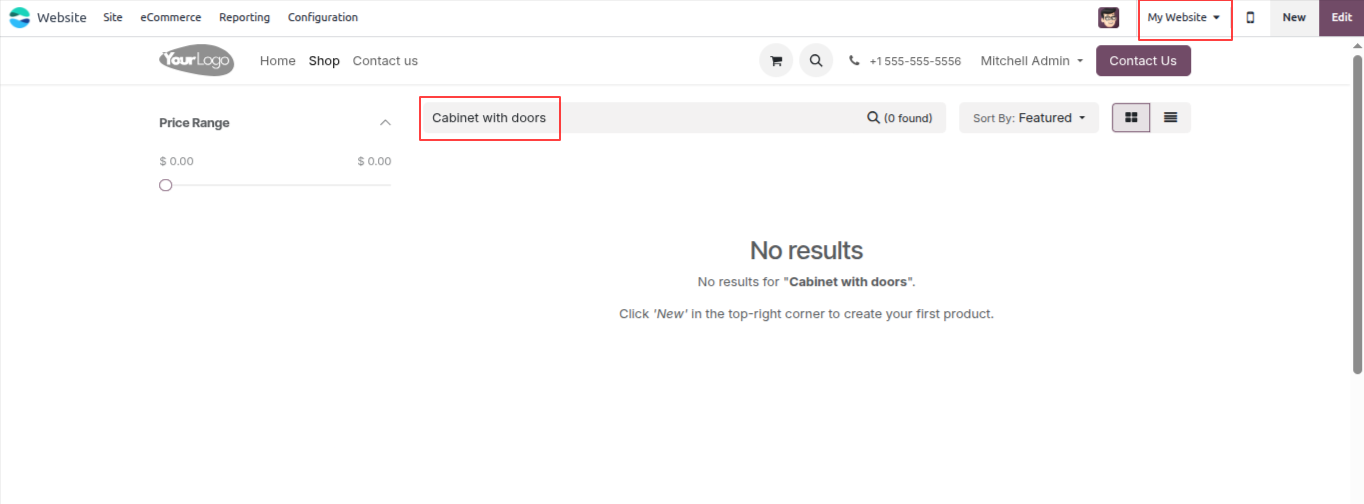Click the Mitchell Admin avatar icon

(1108, 17)
